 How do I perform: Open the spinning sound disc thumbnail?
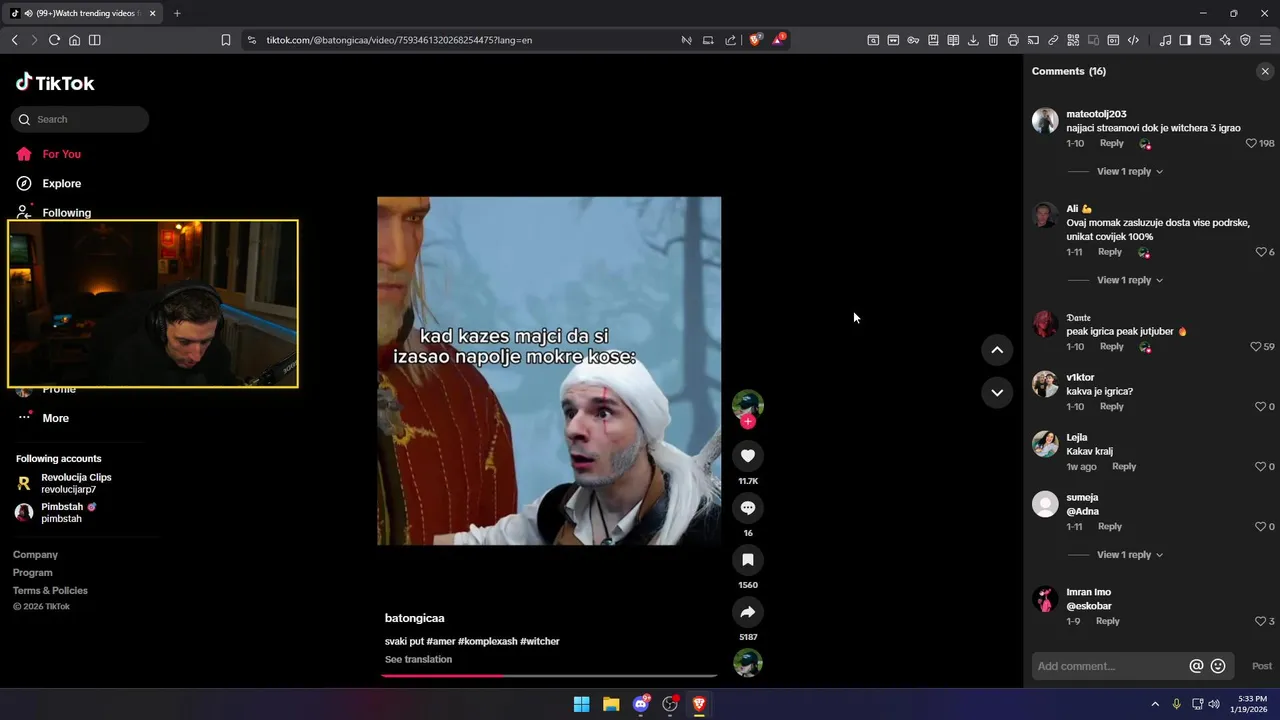(747, 663)
